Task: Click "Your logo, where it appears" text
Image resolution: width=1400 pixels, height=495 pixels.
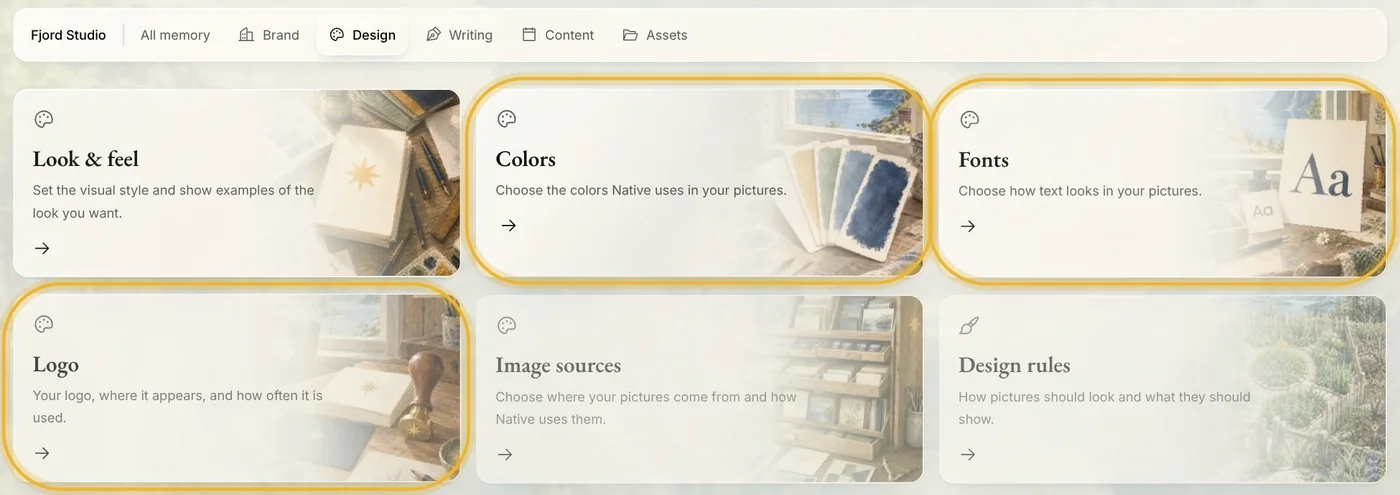Action: [177, 406]
